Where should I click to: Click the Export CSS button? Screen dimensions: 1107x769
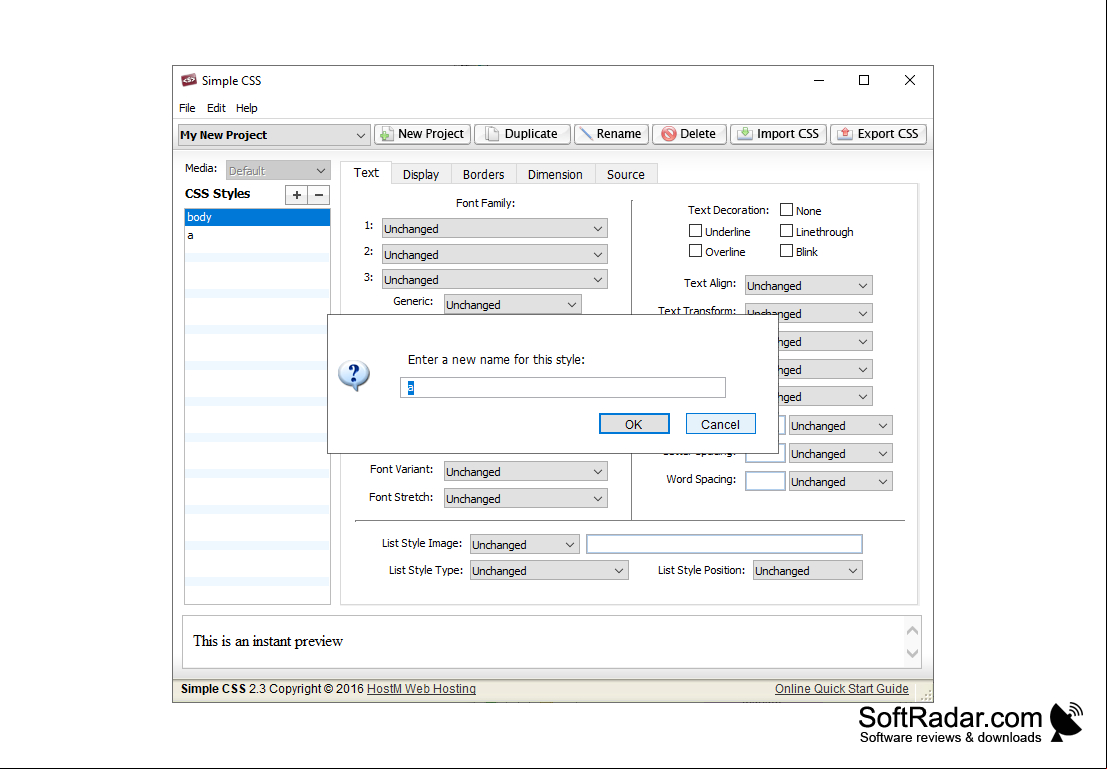[878, 134]
